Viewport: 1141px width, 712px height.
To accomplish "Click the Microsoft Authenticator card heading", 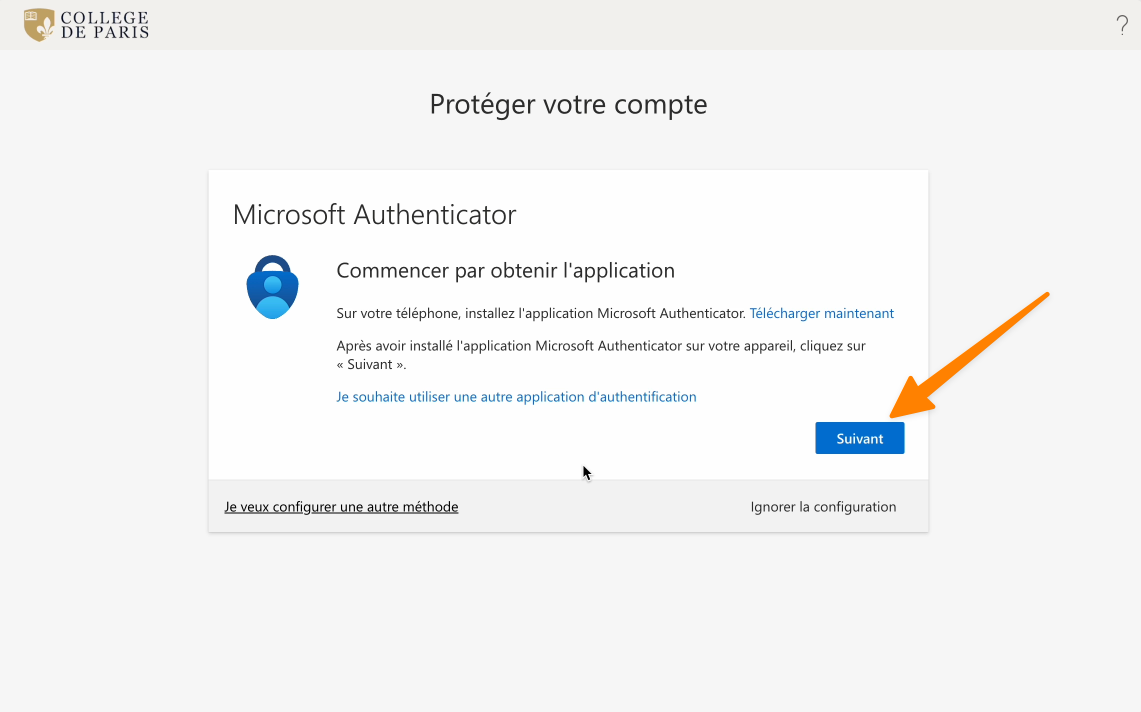I will point(374,214).
